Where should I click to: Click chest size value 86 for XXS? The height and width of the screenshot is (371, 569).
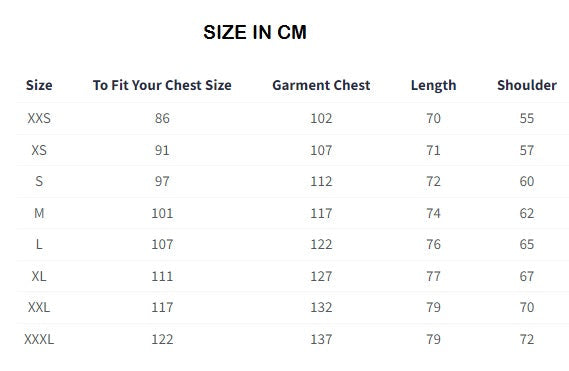162,118
